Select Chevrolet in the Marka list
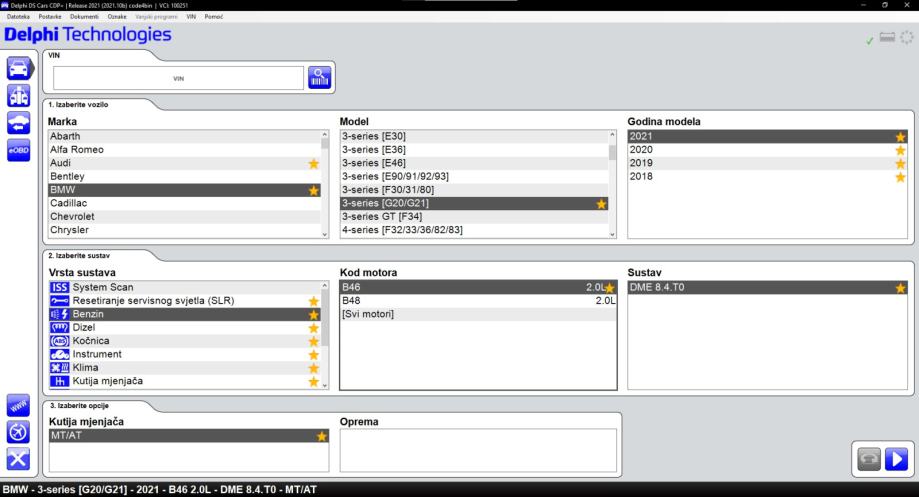 185,217
